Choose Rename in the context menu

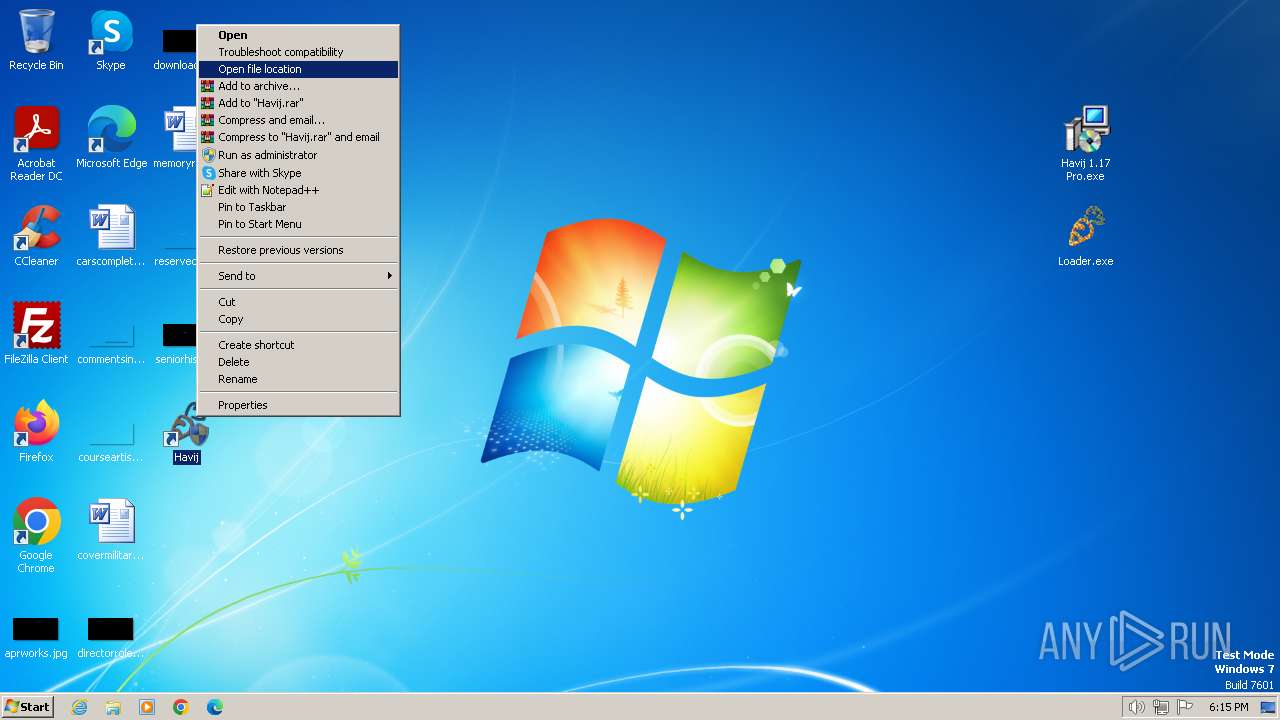[299, 379]
